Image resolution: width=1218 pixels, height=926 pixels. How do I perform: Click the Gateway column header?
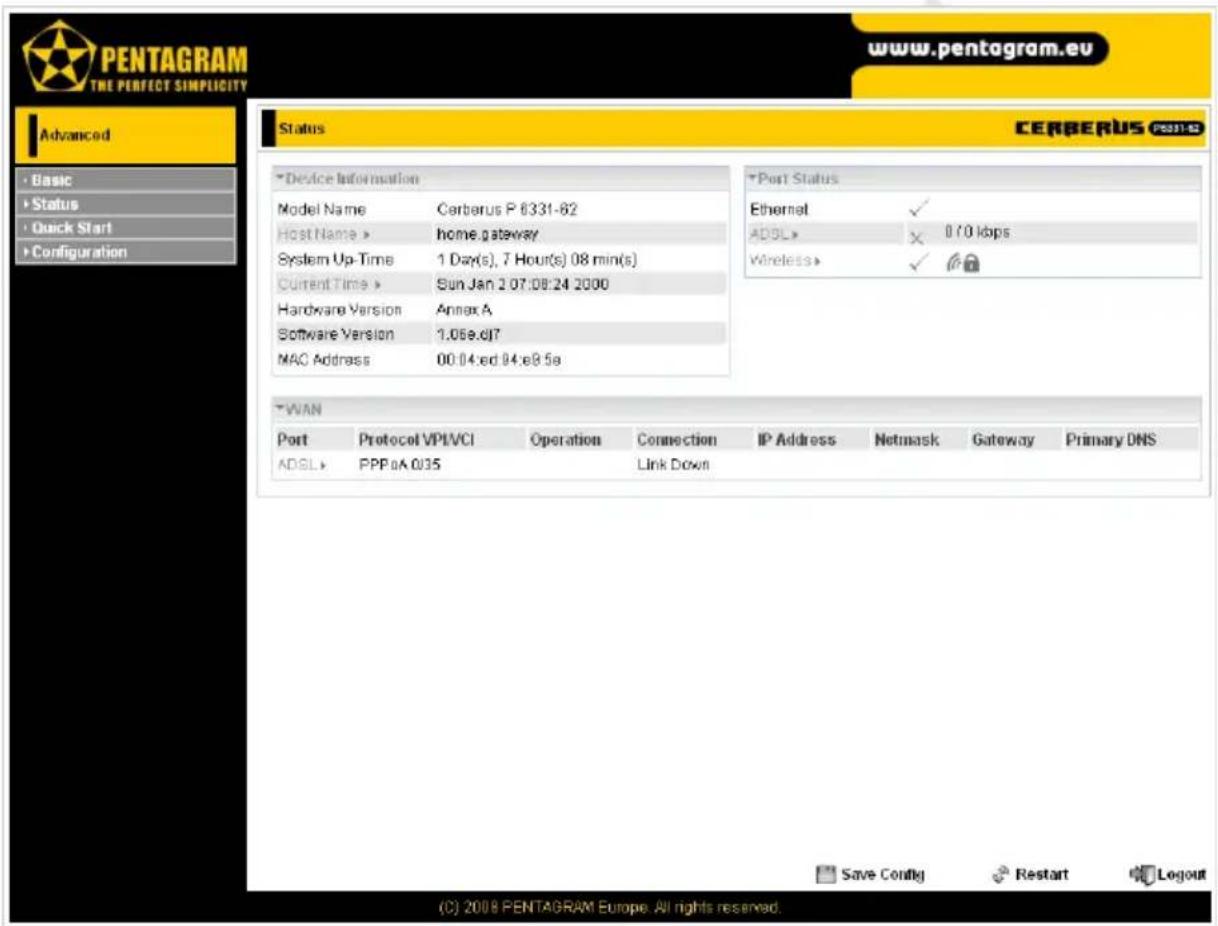(x=1002, y=440)
